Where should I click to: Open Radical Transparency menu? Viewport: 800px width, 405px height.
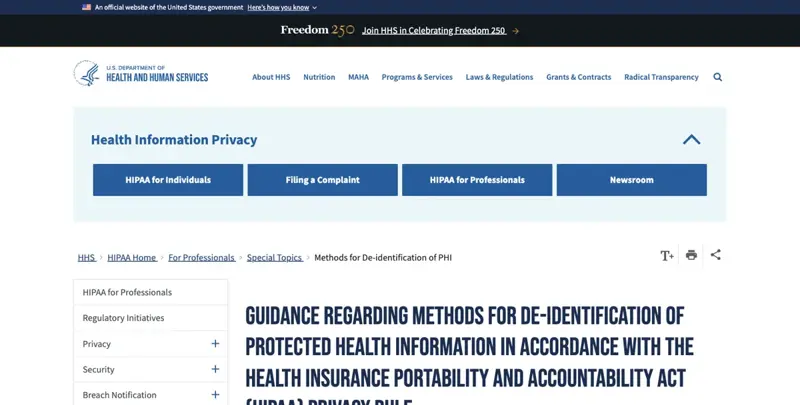(661, 77)
